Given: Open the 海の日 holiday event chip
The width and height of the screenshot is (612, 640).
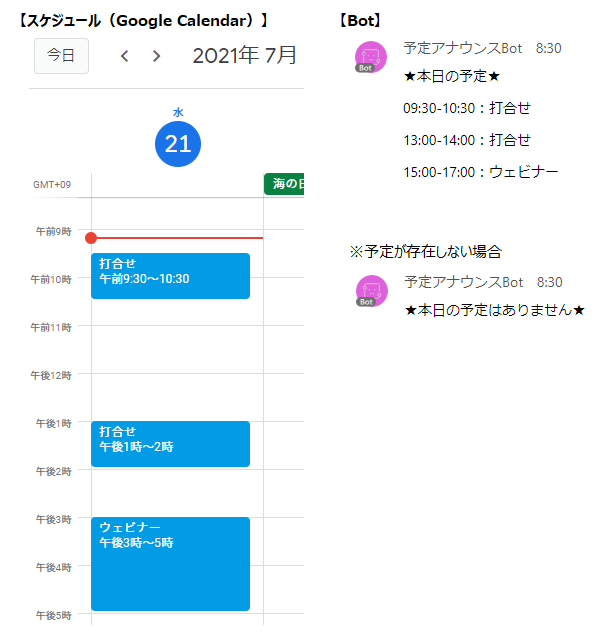Looking at the screenshot, I should (x=284, y=184).
